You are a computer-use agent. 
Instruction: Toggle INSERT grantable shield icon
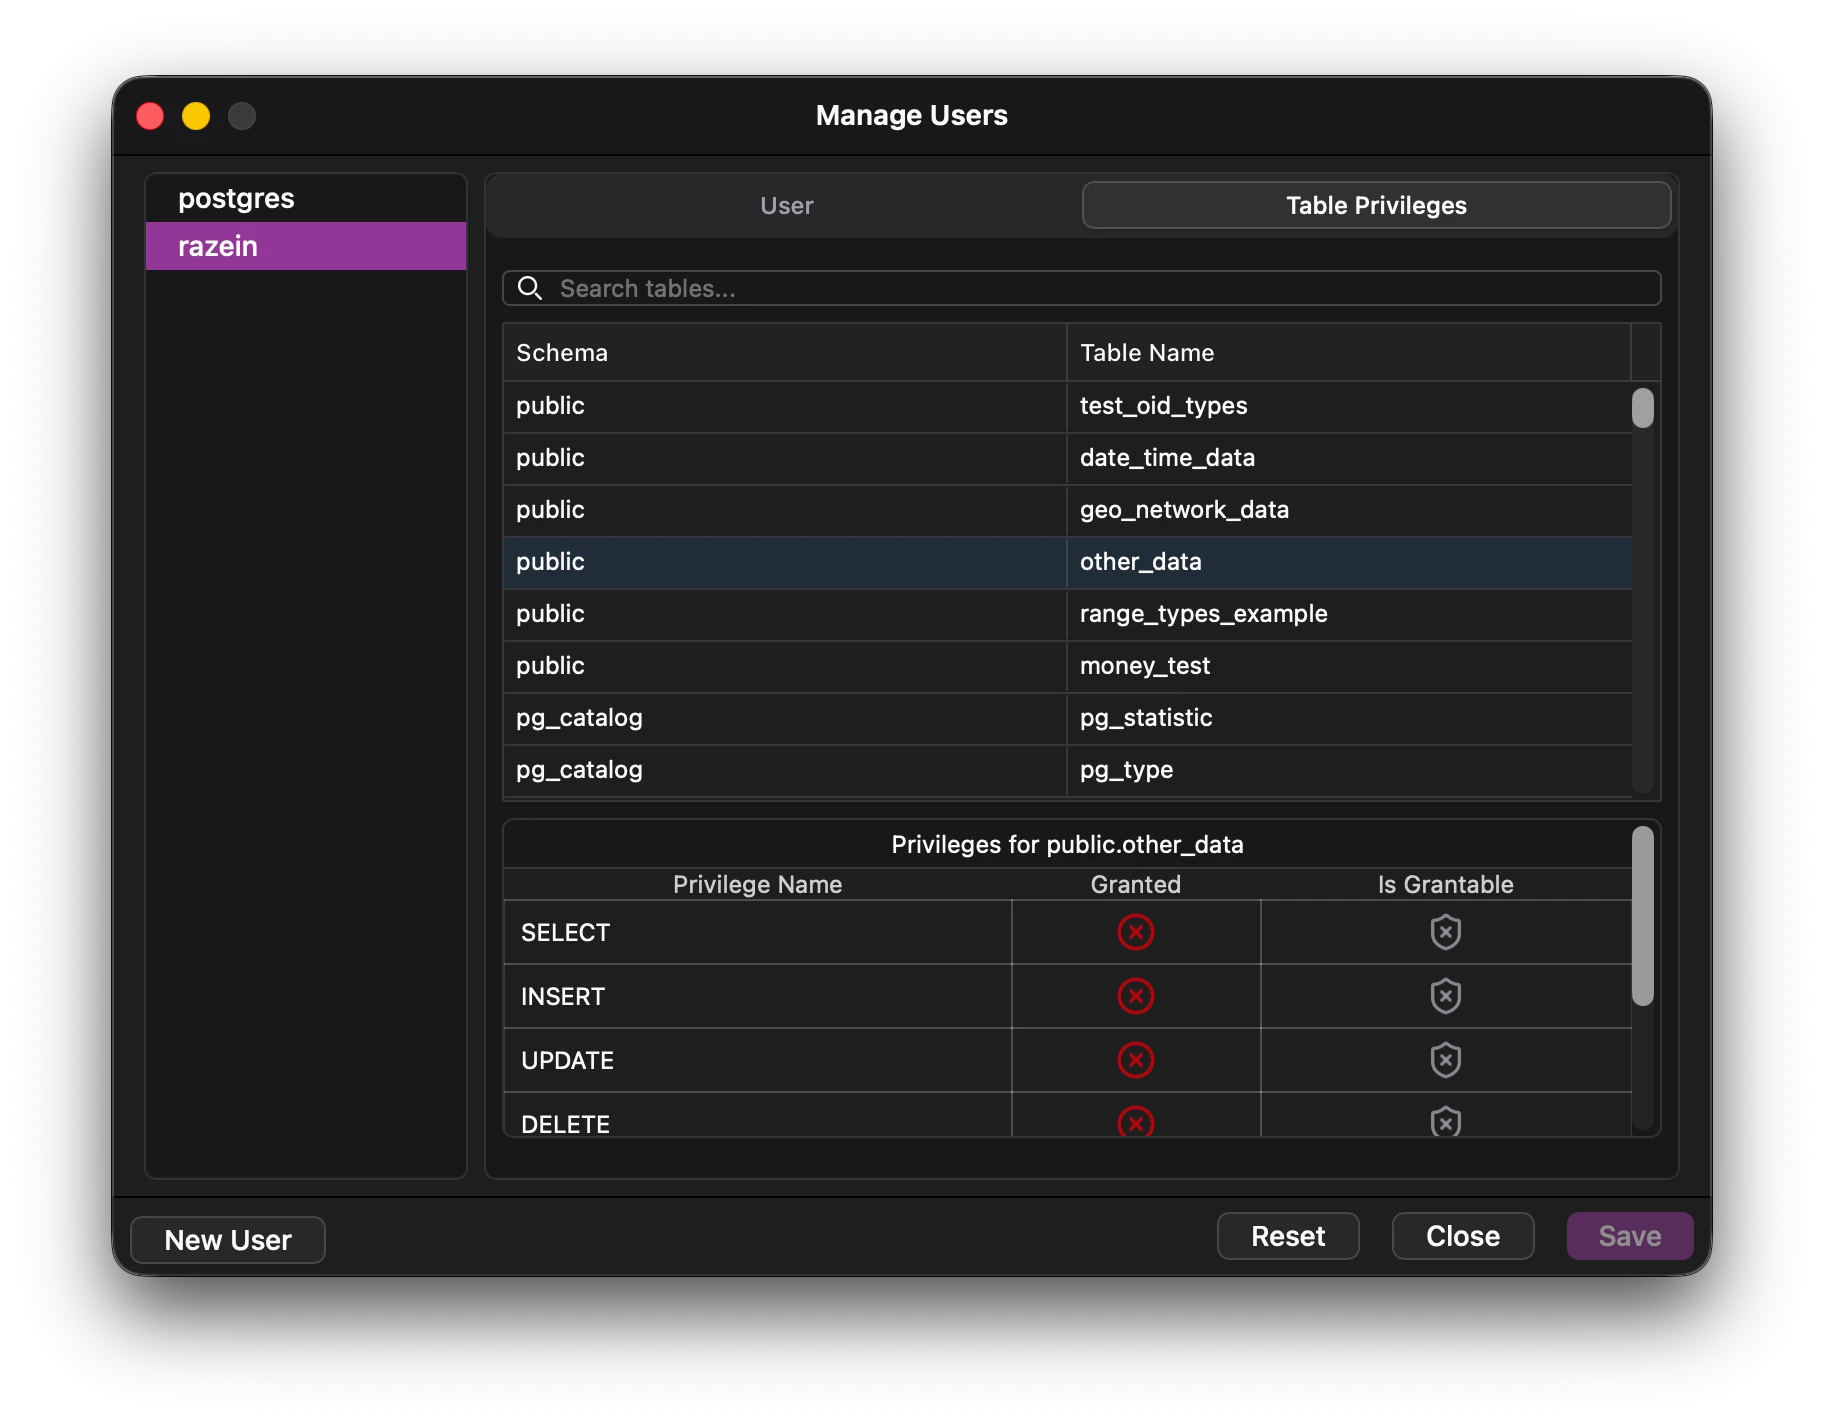(x=1445, y=996)
